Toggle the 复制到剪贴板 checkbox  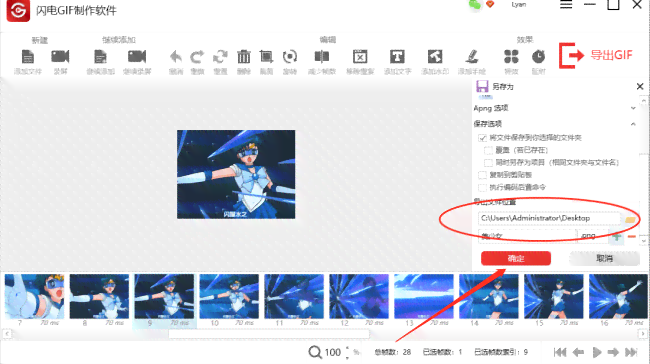point(482,175)
